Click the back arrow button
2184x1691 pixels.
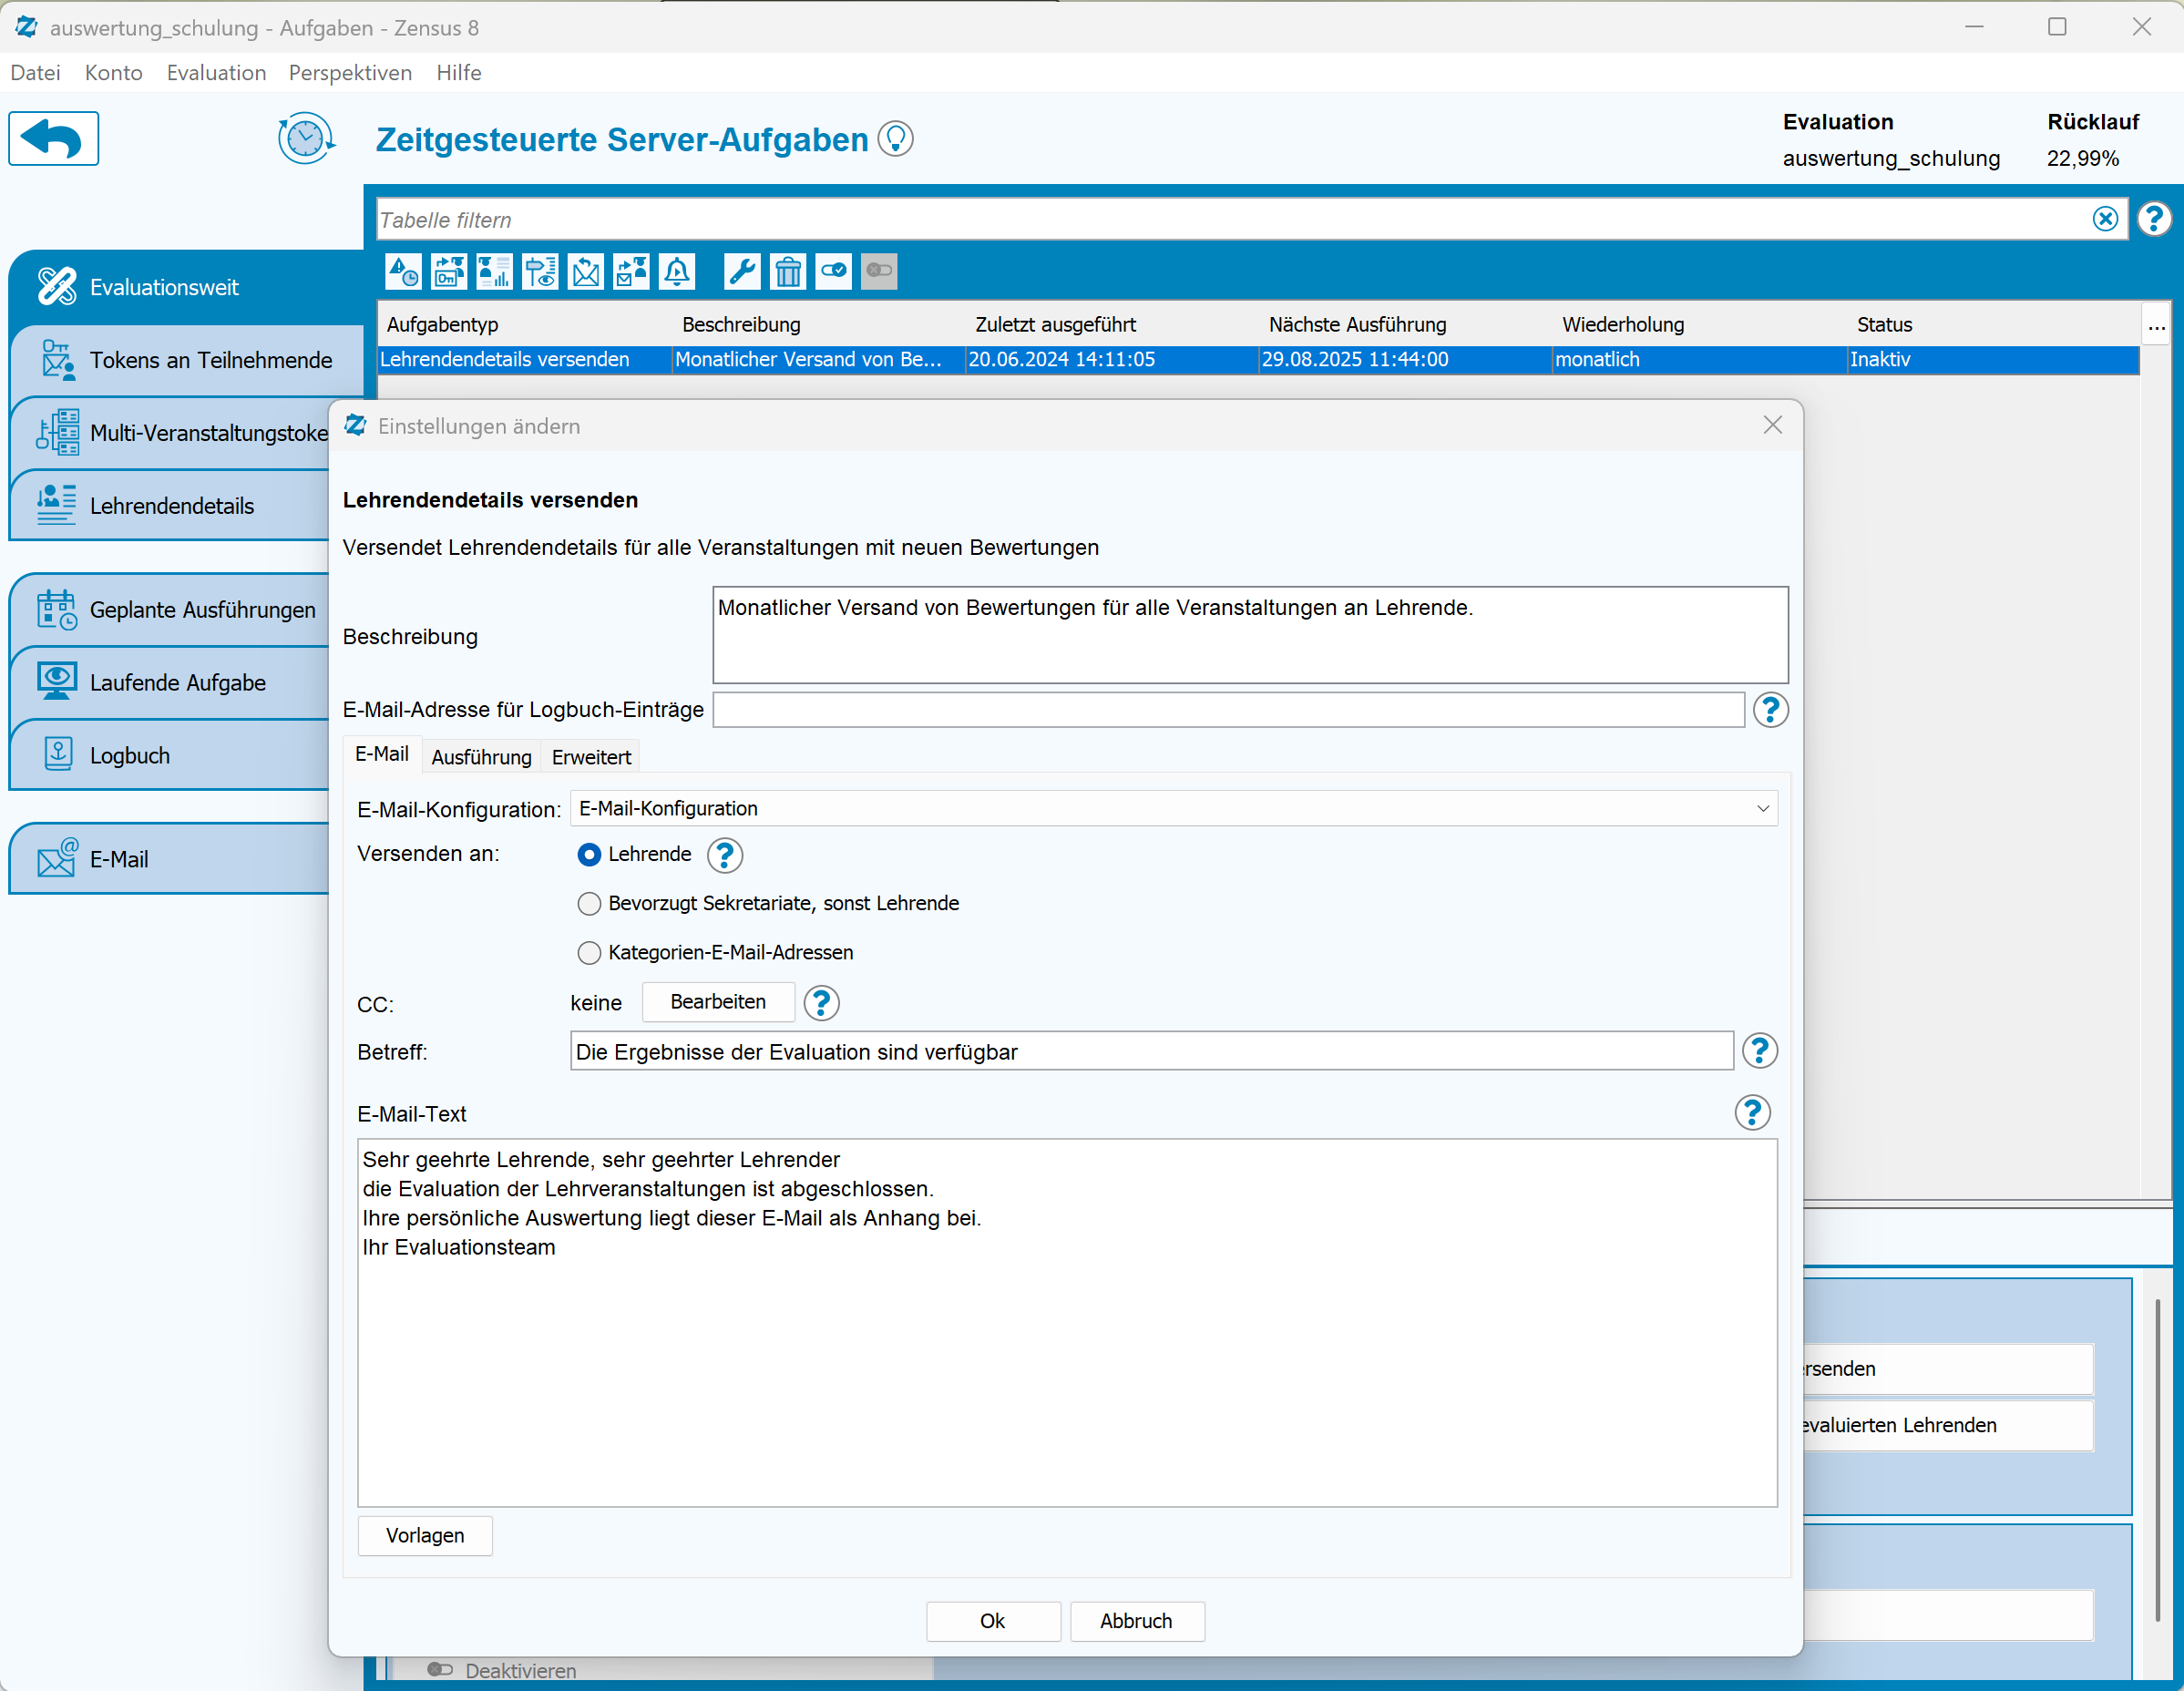(54, 139)
